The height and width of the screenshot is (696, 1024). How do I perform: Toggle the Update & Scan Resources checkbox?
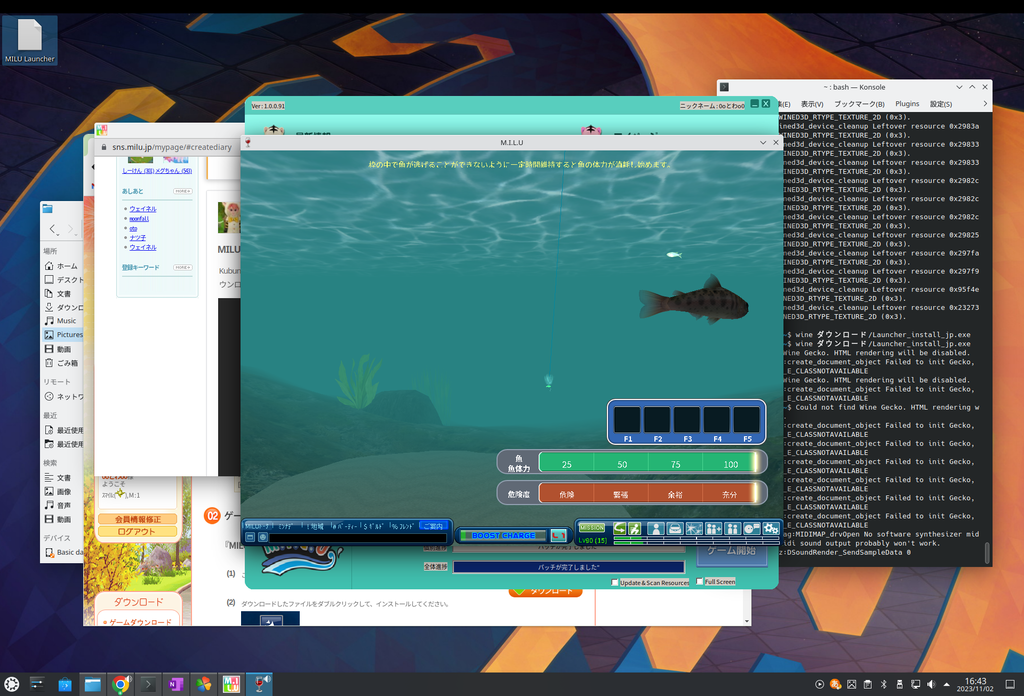615,582
